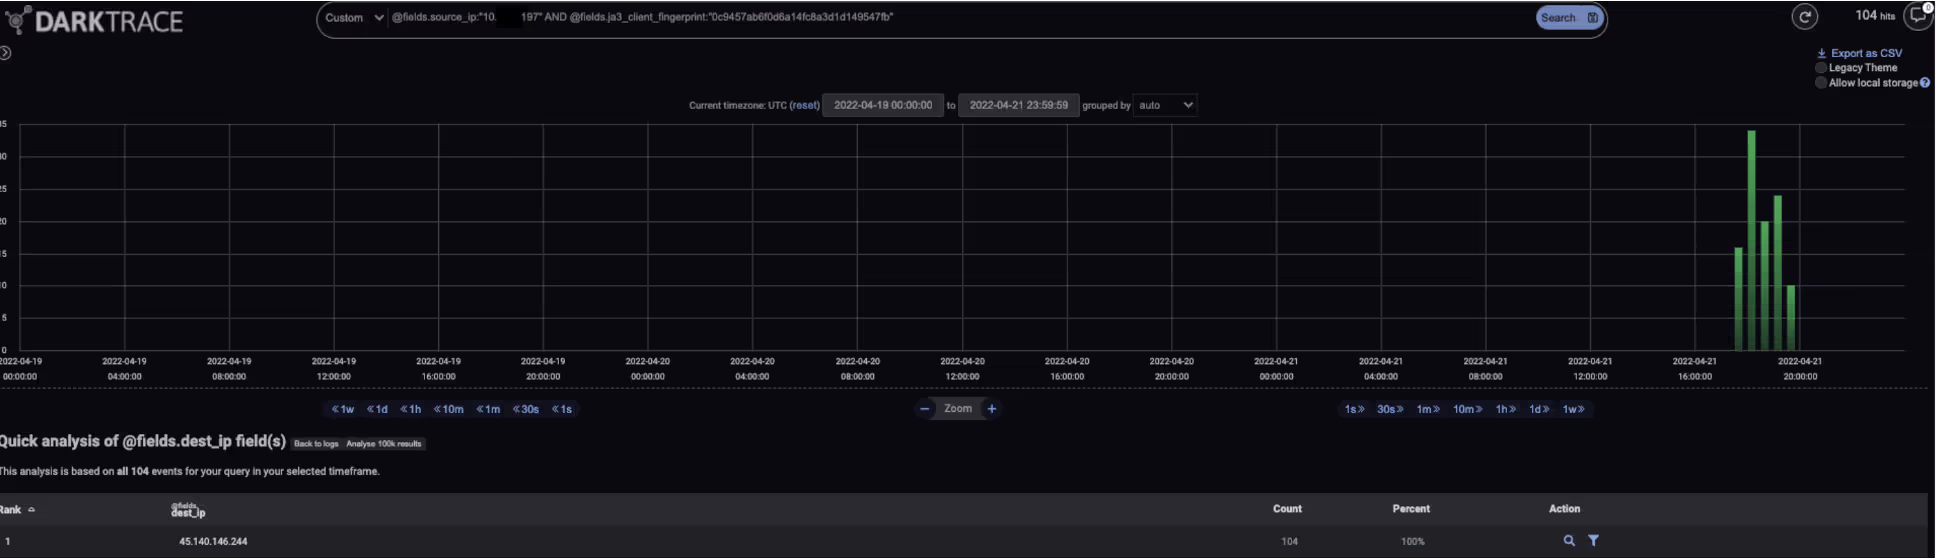Image resolution: width=1936 pixels, height=558 pixels.
Task: Open the grouped by auto dropdown
Action: [x=1165, y=105]
